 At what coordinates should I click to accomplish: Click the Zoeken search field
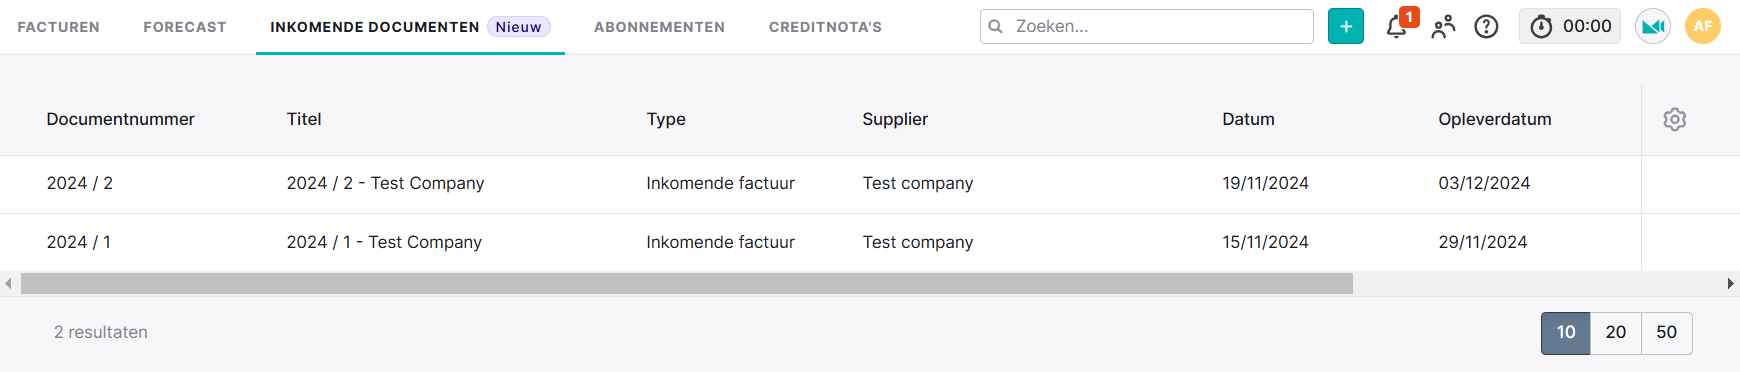(1147, 26)
